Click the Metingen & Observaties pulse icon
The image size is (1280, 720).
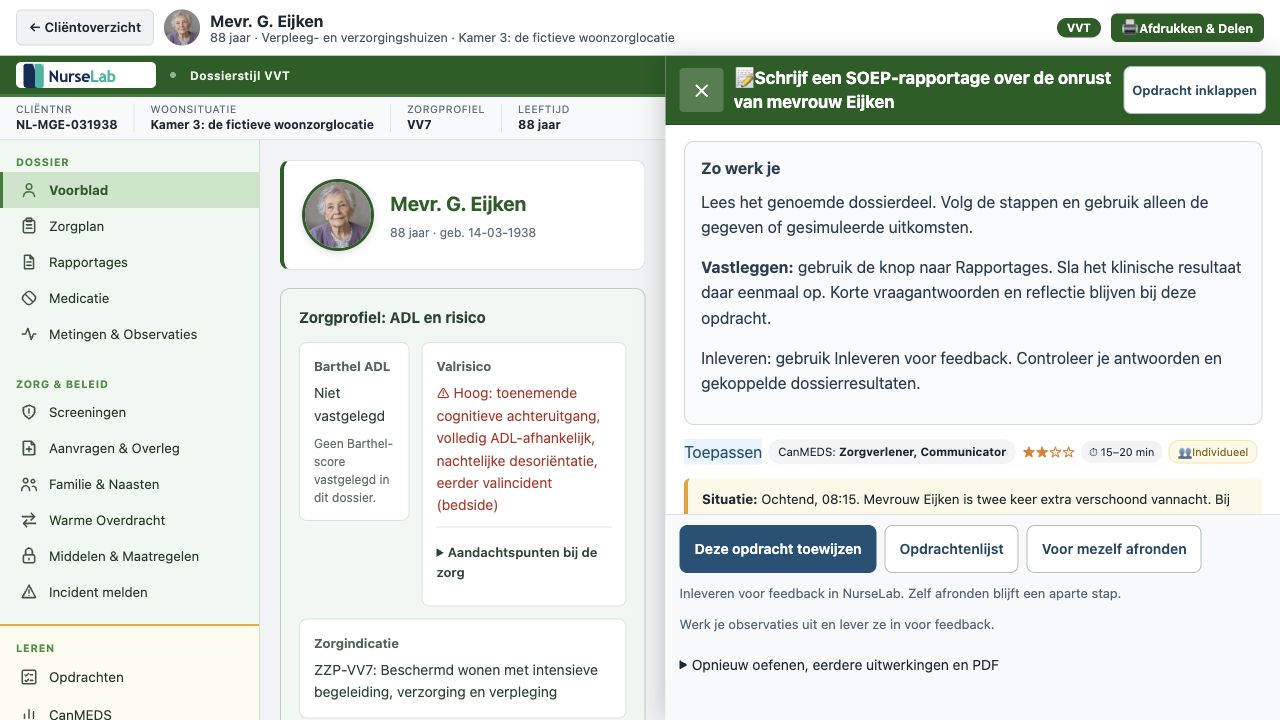pos(29,334)
